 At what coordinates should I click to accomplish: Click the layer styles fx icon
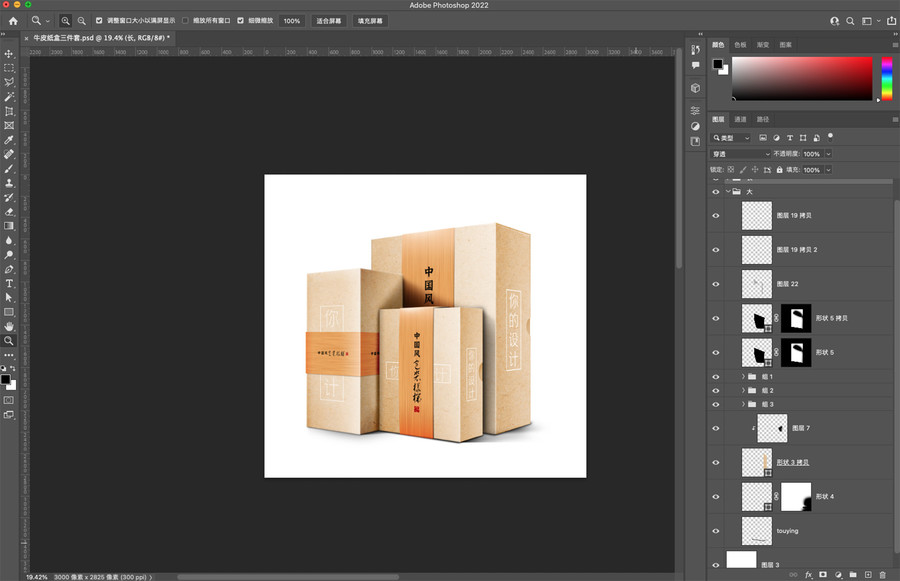[809, 575]
